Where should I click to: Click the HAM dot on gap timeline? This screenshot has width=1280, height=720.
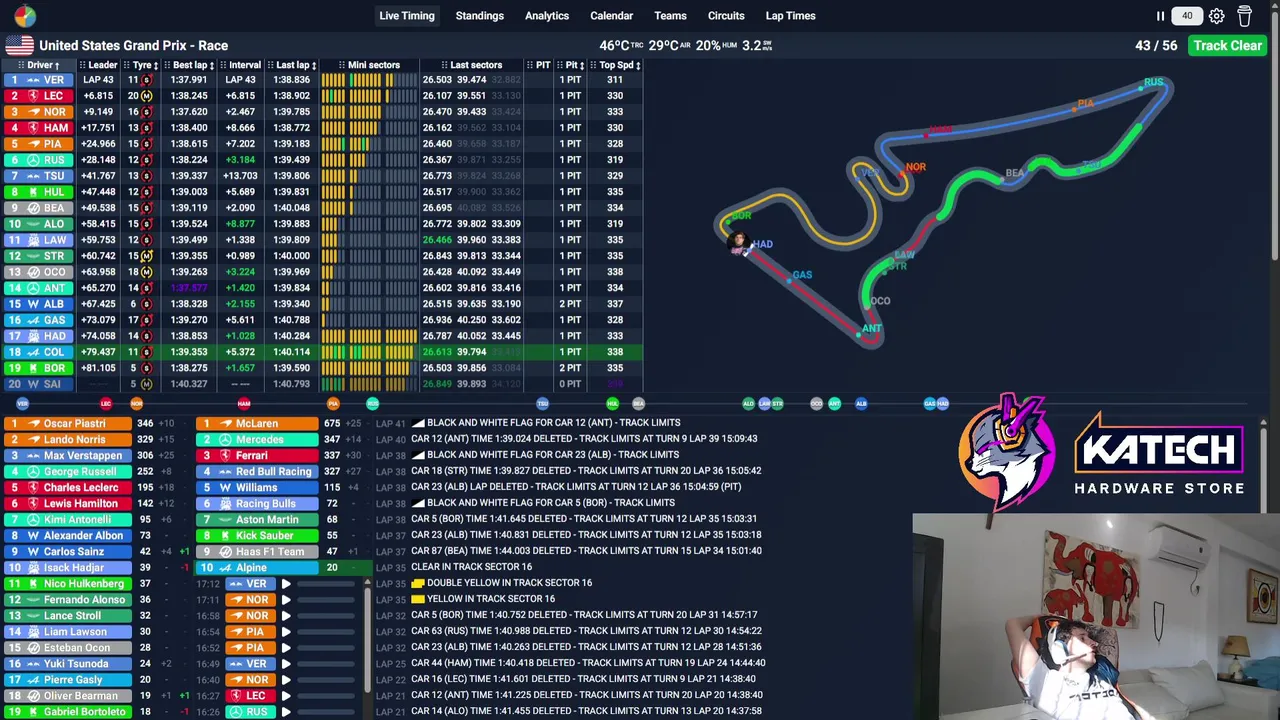tap(244, 404)
